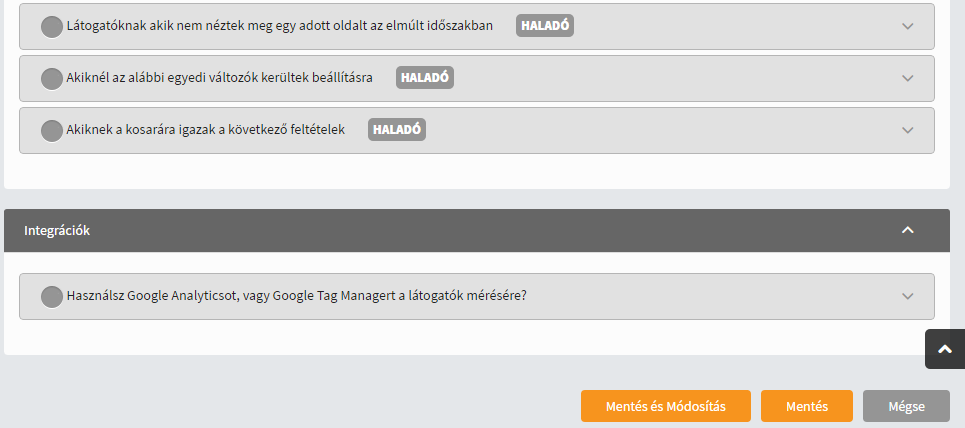Enable the cart conditions rule toggle
965x428 pixels.
(52, 131)
